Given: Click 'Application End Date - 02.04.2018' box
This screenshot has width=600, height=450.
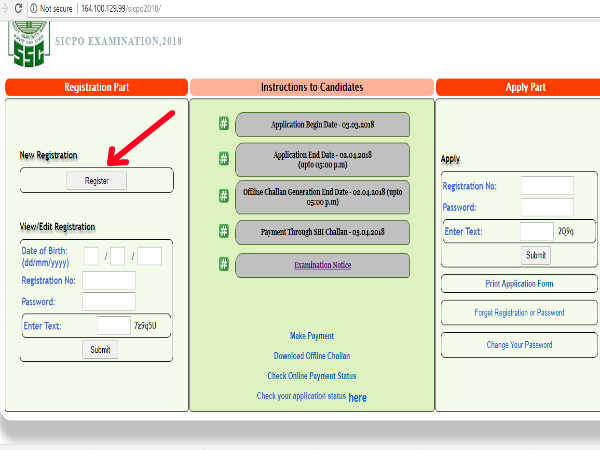Looking at the screenshot, I should (x=323, y=160).
